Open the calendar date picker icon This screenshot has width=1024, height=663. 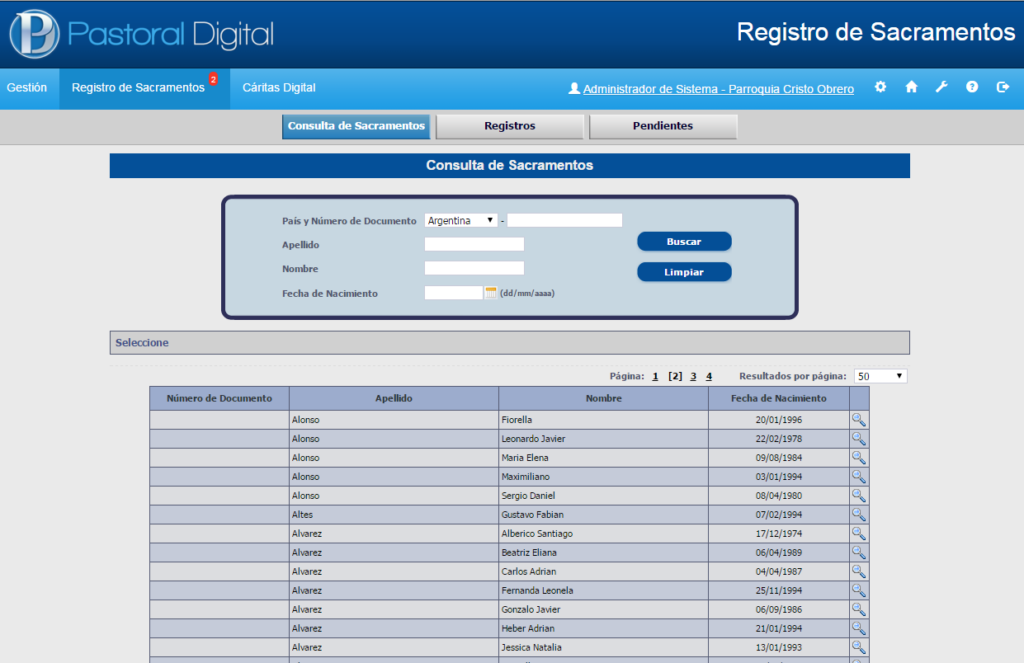[x=490, y=293]
